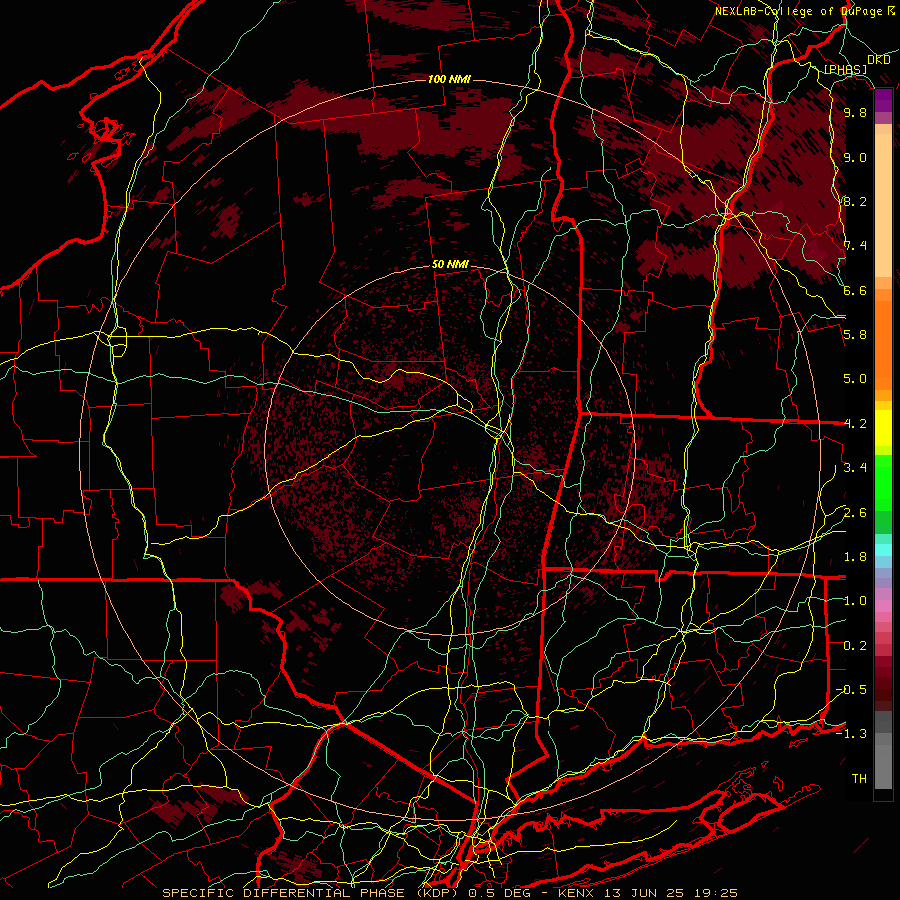Click the 5.8 scale value

coord(855,335)
